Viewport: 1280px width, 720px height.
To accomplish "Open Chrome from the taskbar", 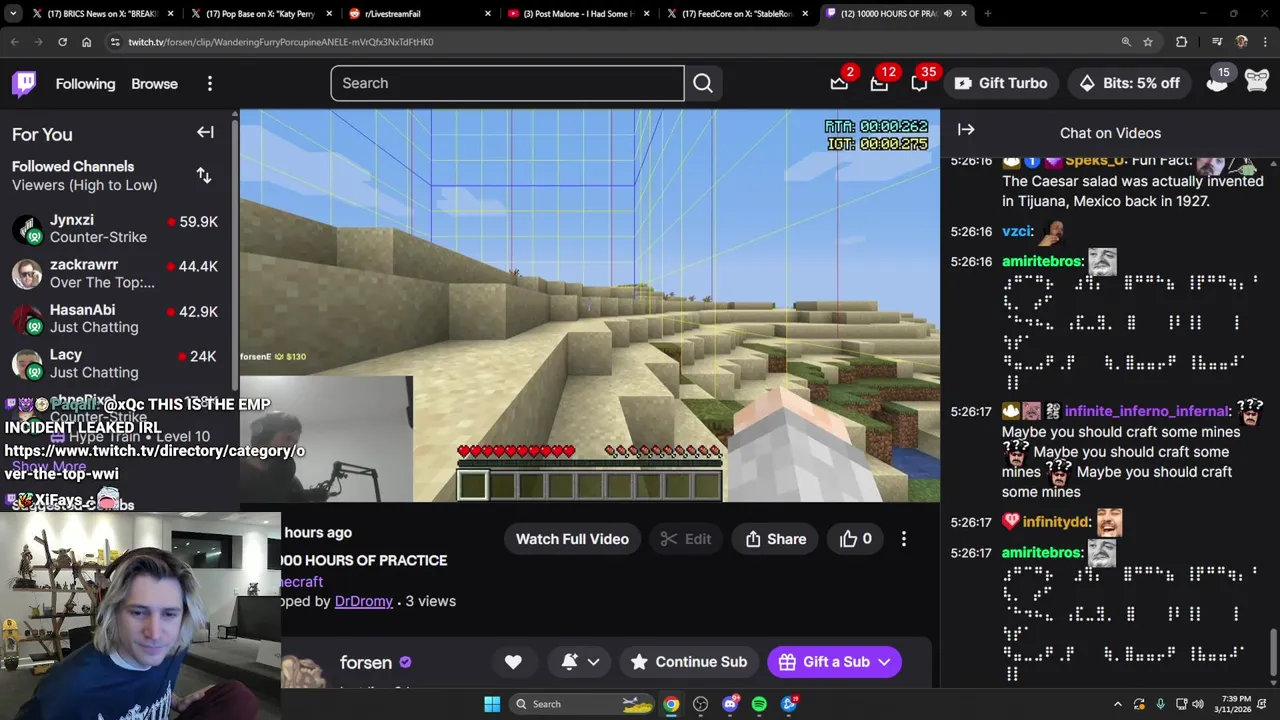I will pos(671,704).
